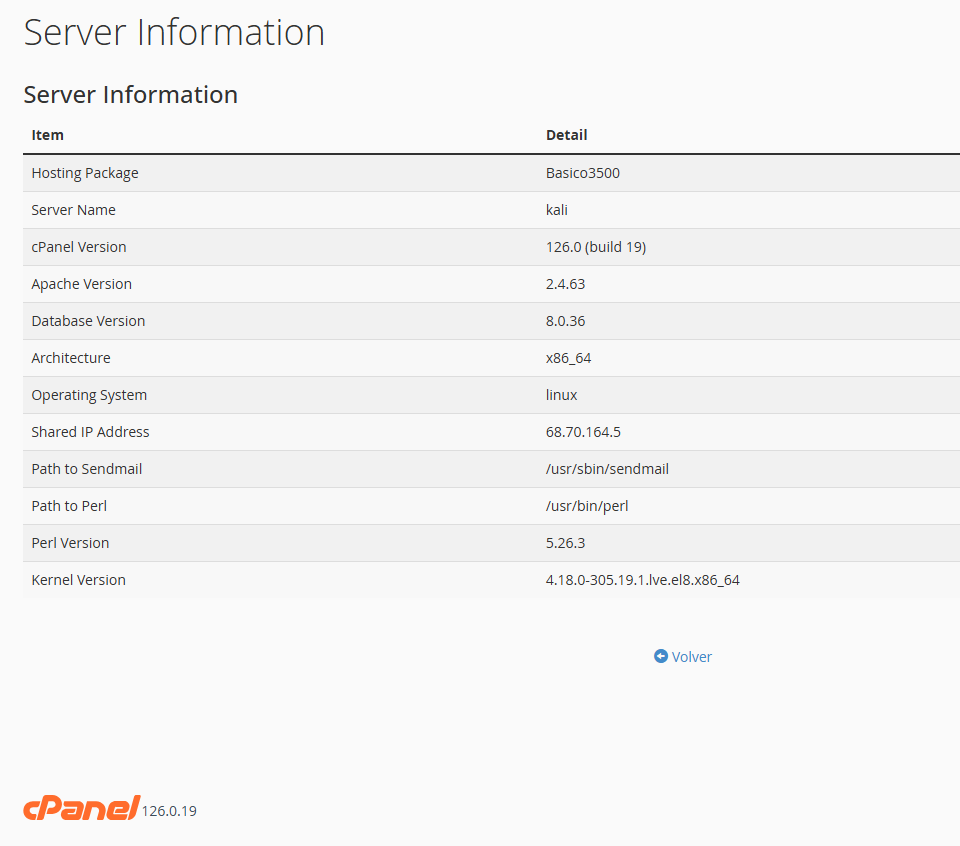Click the Server Information section subheading
960x846 pixels.
coord(130,95)
